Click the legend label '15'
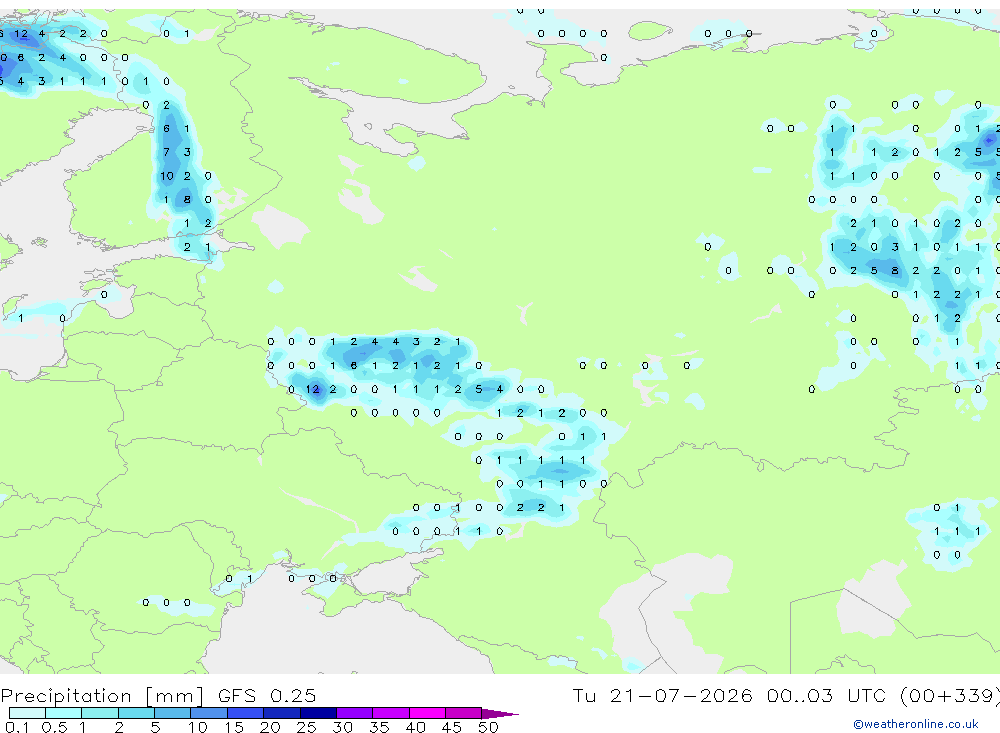Image resolution: width=1000 pixels, height=733 pixels. pyautogui.click(x=234, y=727)
